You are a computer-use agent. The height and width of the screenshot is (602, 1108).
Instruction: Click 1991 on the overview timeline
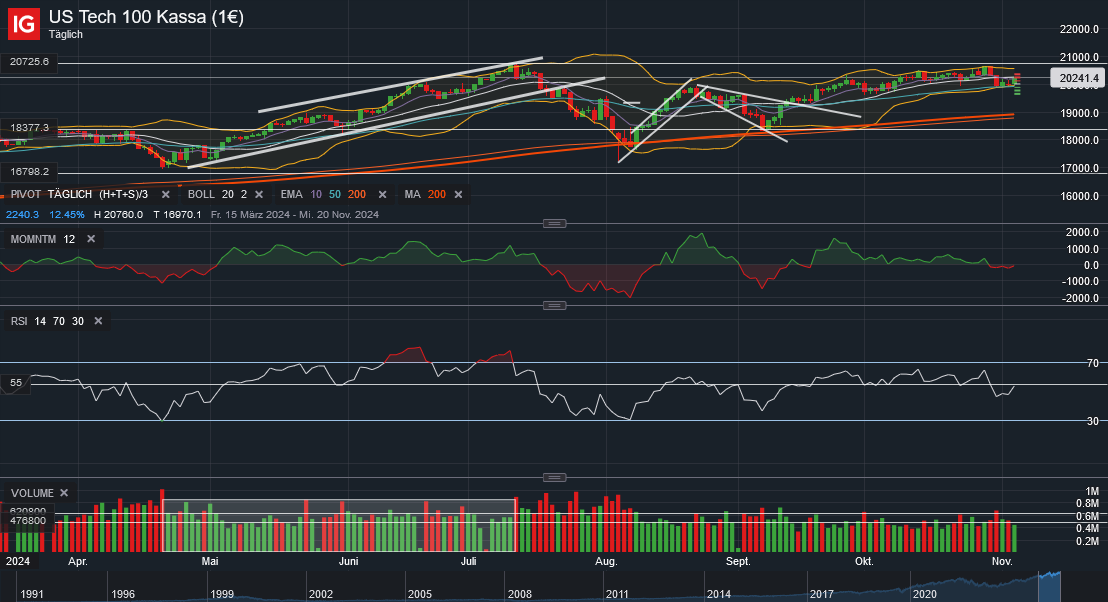click(33, 594)
